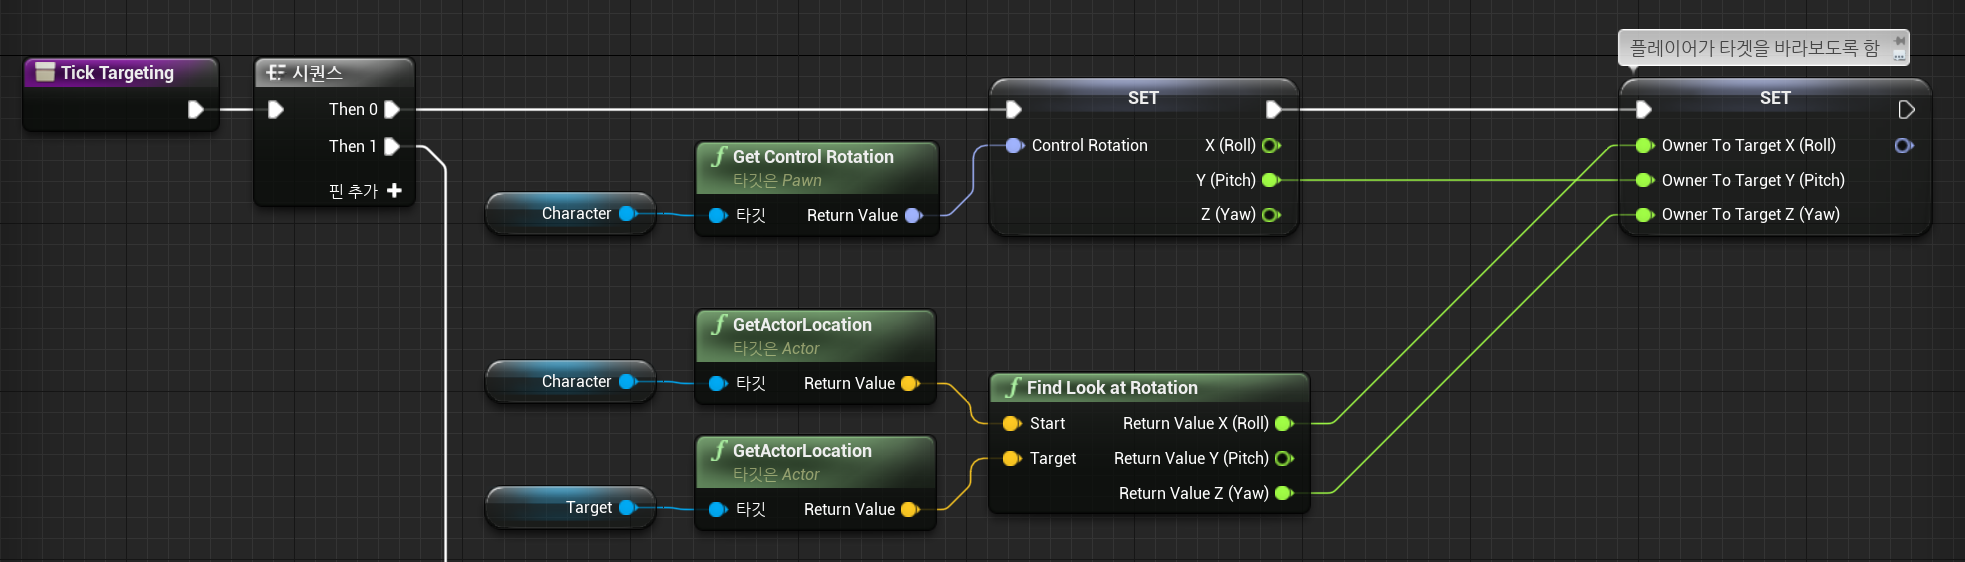Click the Get Control Rotation 타깃 input pin

(x=717, y=215)
